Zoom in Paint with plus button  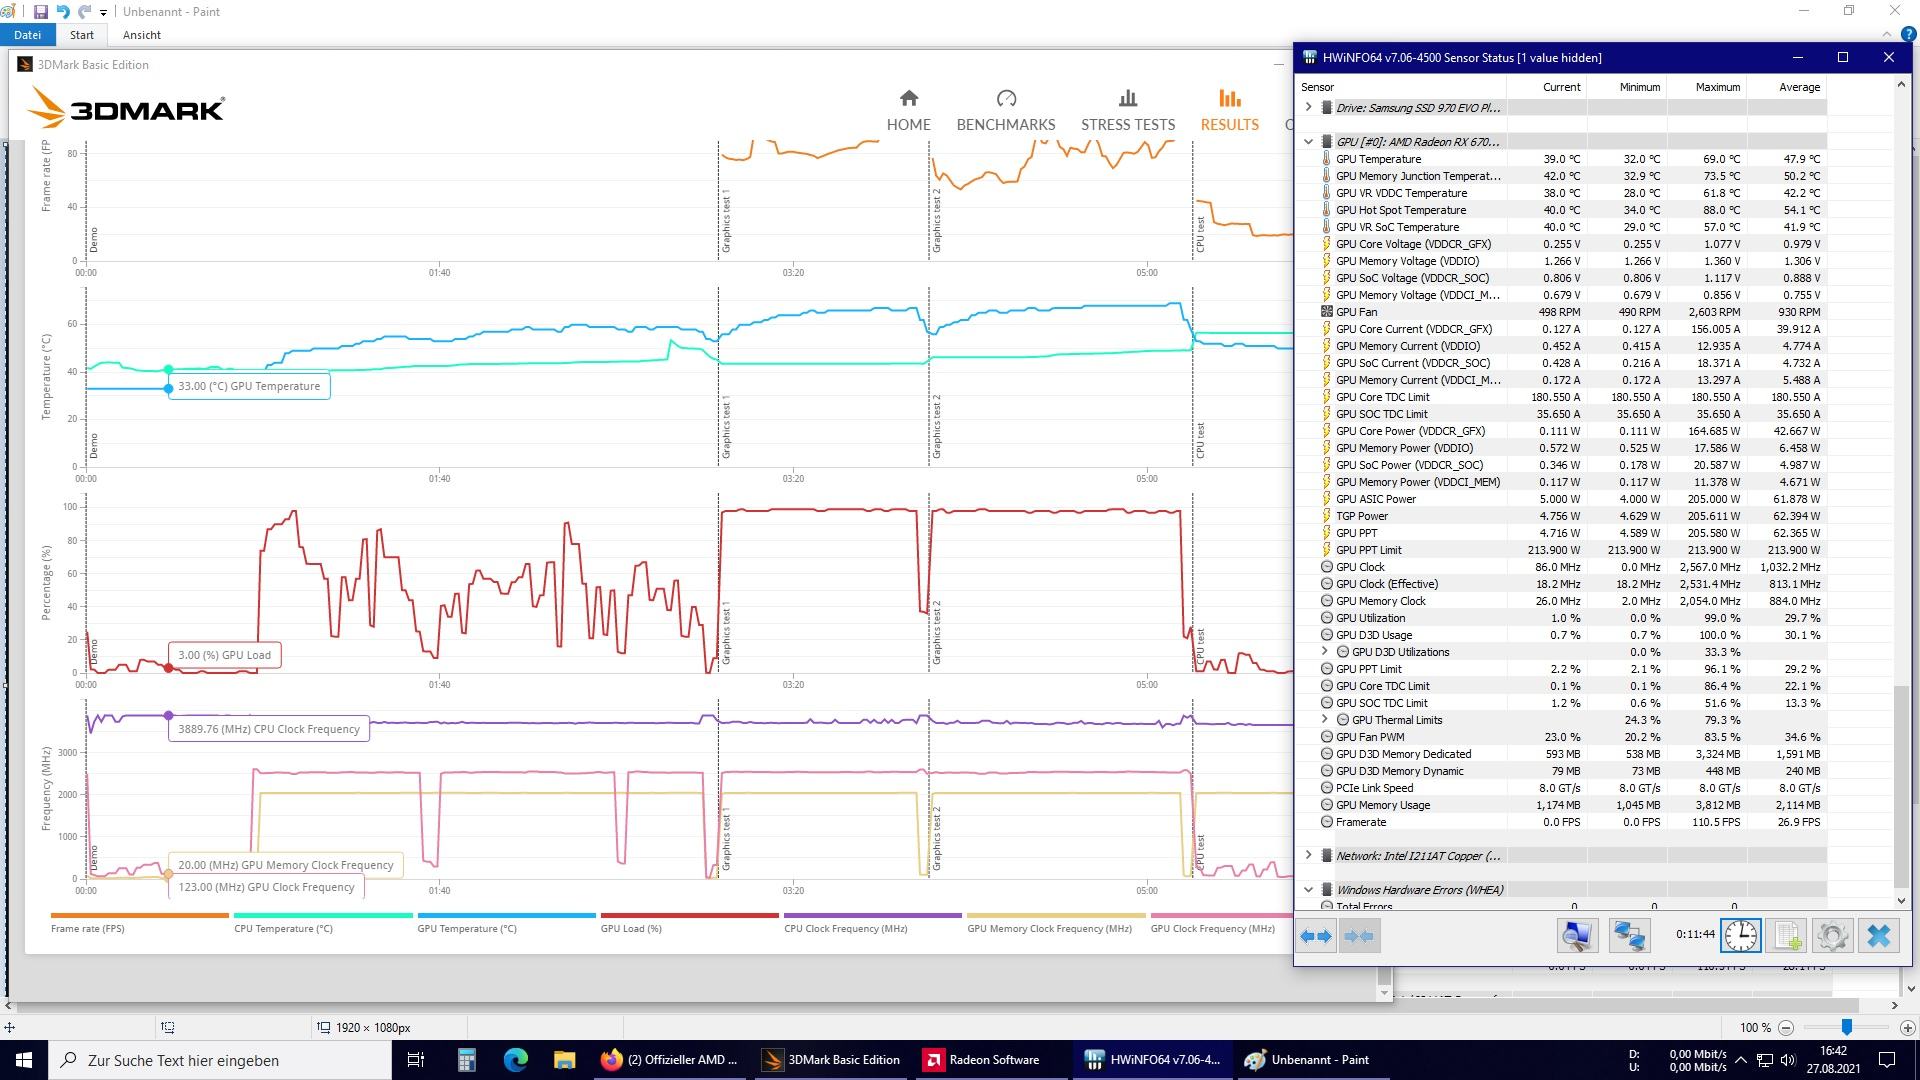pos(1907,1027)
